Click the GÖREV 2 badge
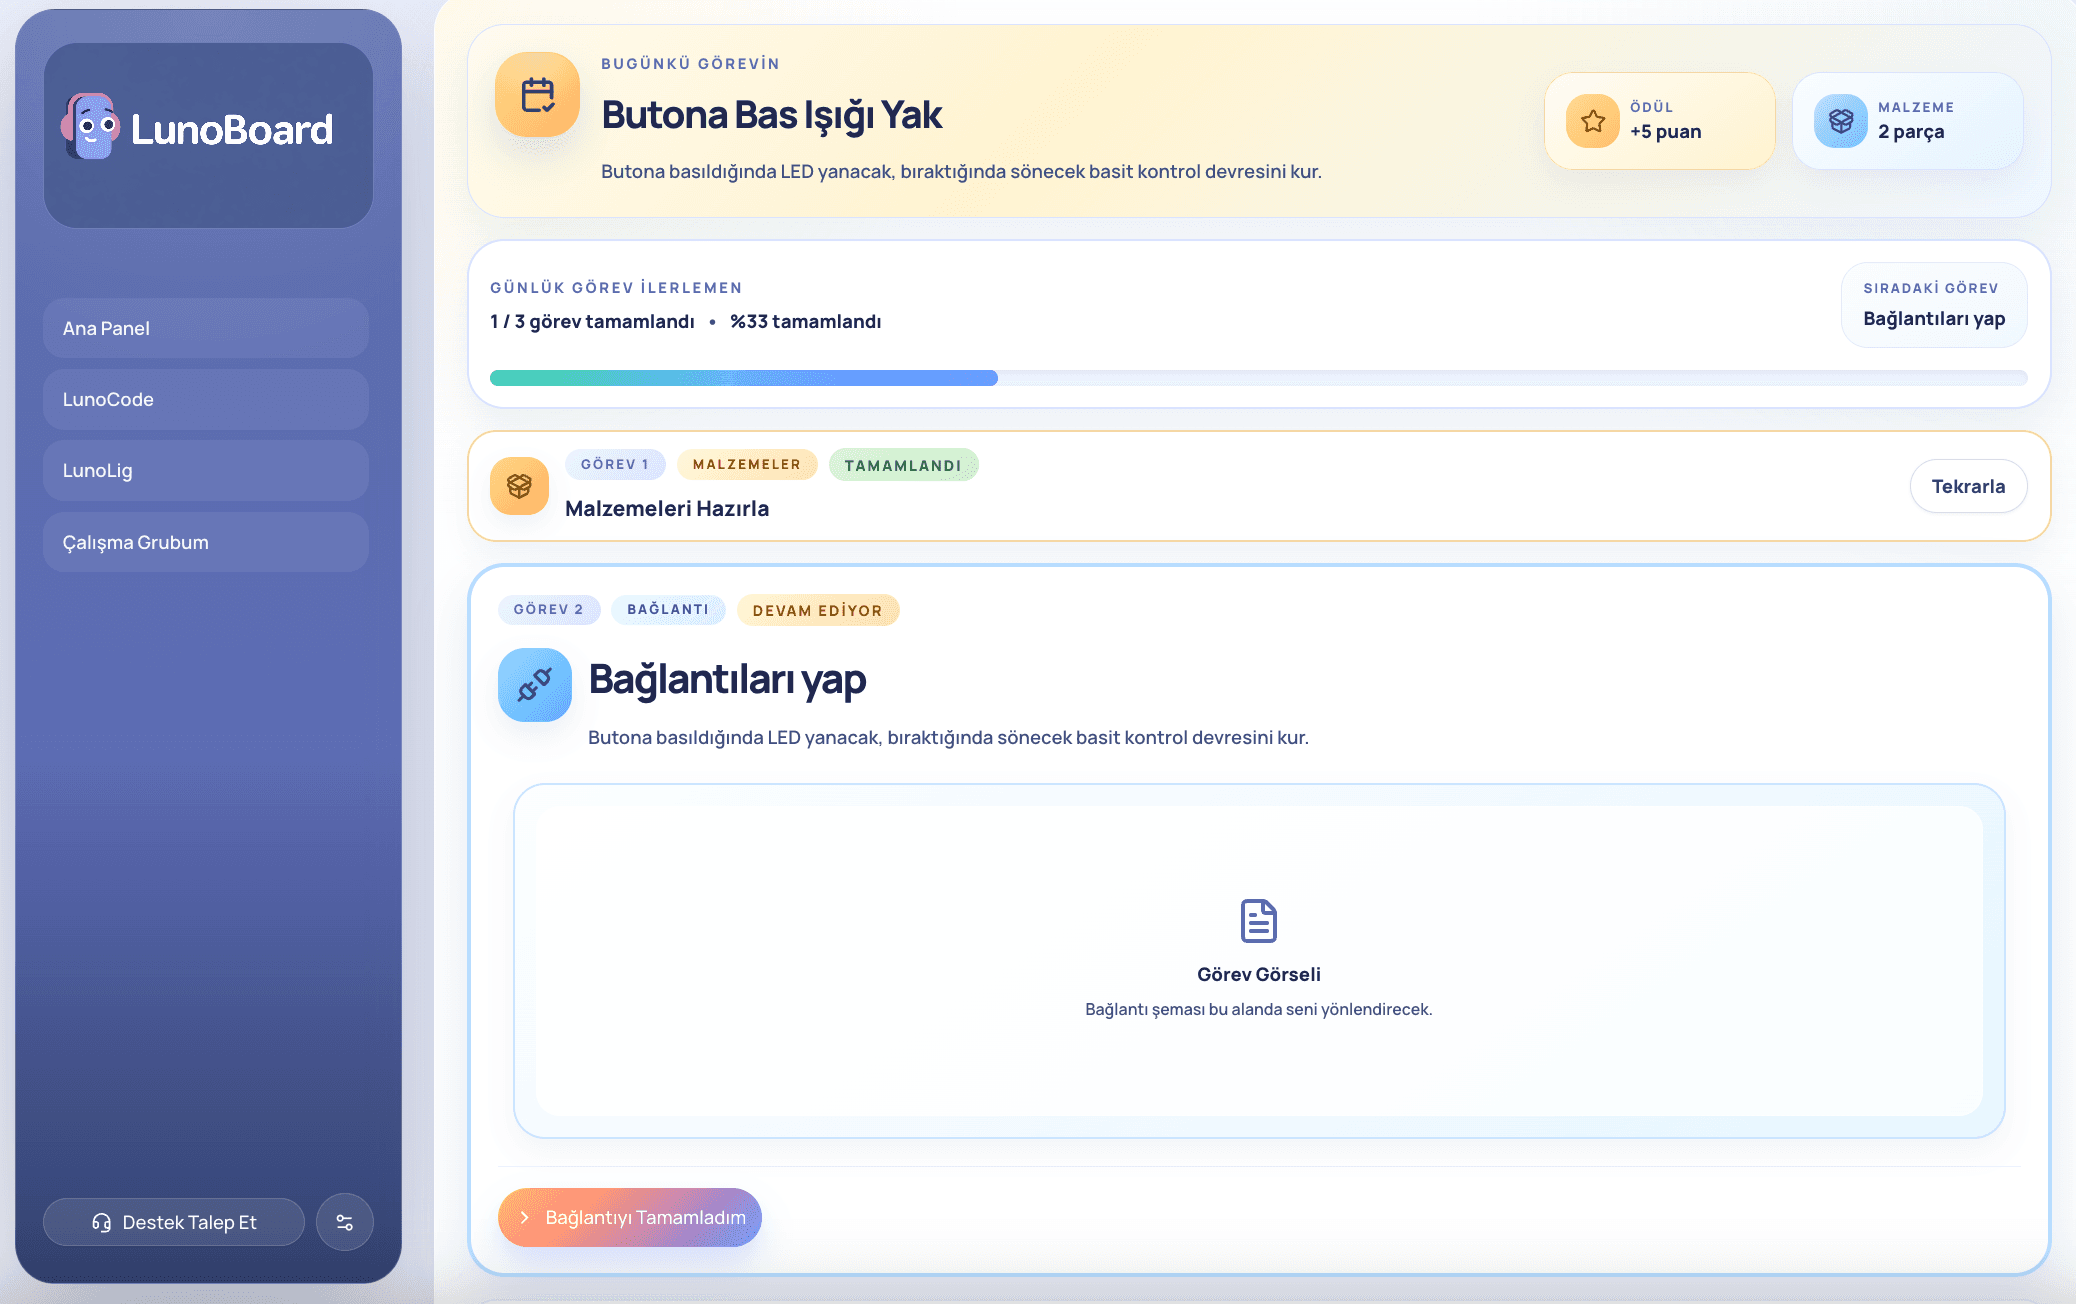The width and height of the screenshot is (2076, 1304). pos(549,609)
